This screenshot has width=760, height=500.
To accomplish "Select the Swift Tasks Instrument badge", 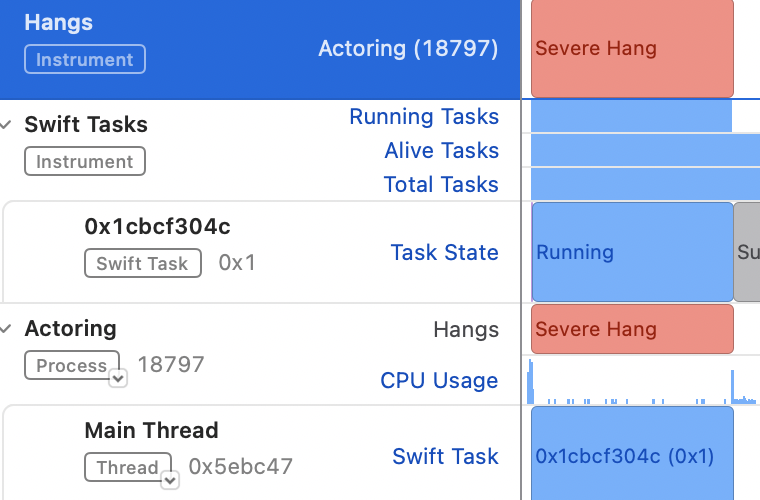I will tap(85, 161).
